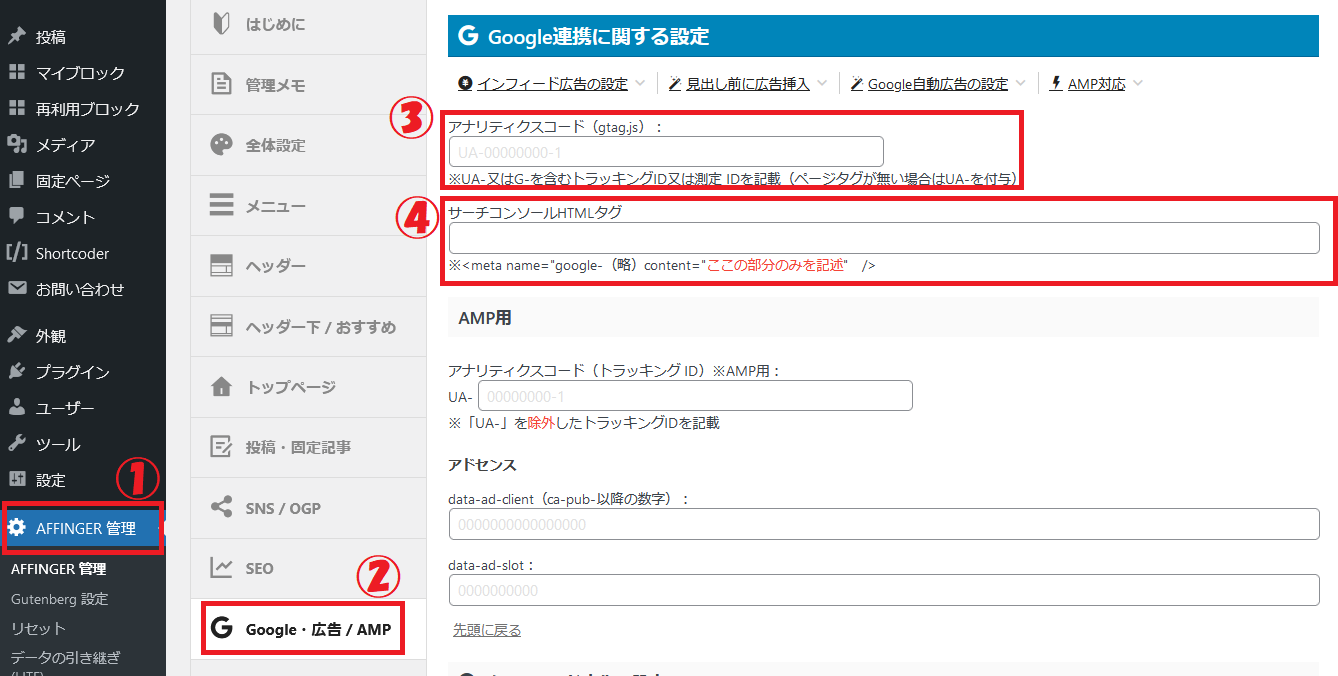Image resolution: width=1338 pixels, height=676 pixels.
Task: Jump to Google自動広告の設定 section
Action: (x=938, y=84)
